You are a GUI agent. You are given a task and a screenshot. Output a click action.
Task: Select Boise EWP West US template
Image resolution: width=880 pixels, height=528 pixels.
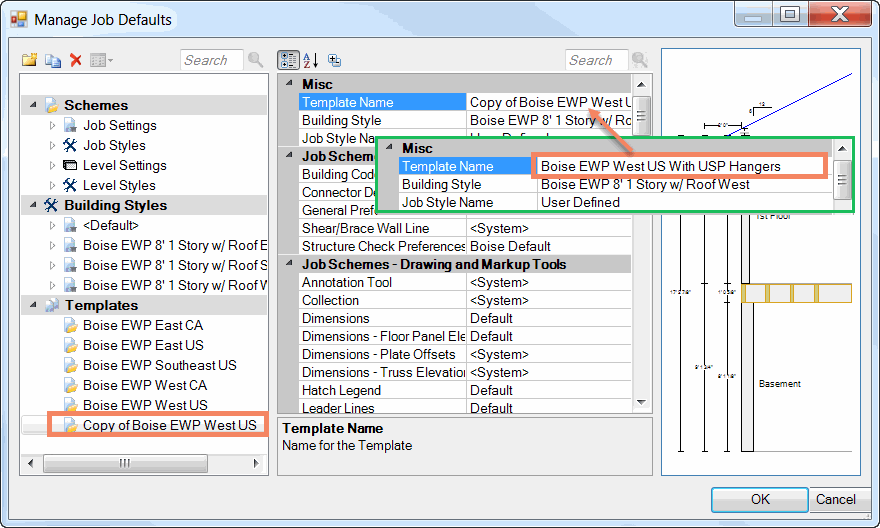coord(145,405)
